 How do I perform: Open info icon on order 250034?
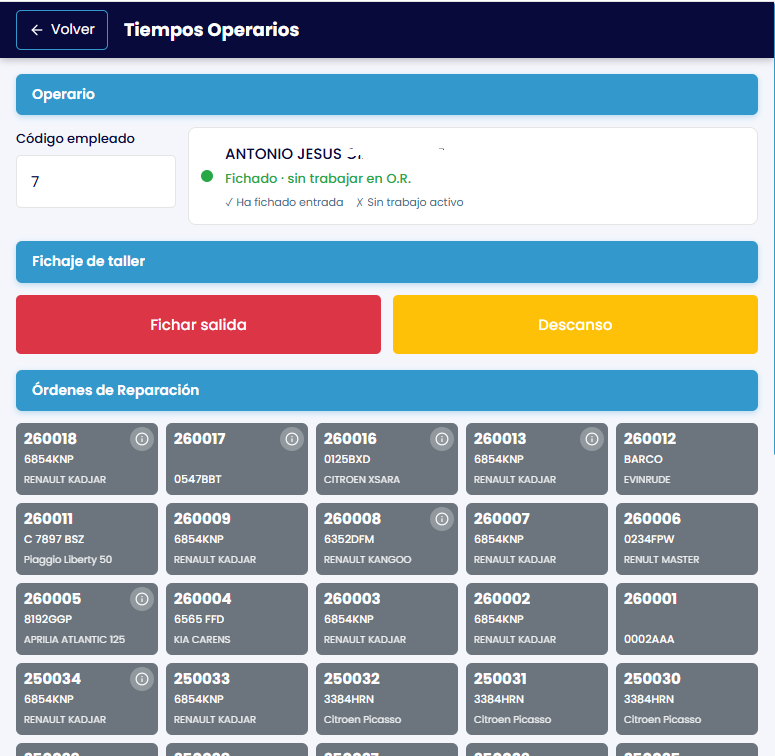pos(142,679)
